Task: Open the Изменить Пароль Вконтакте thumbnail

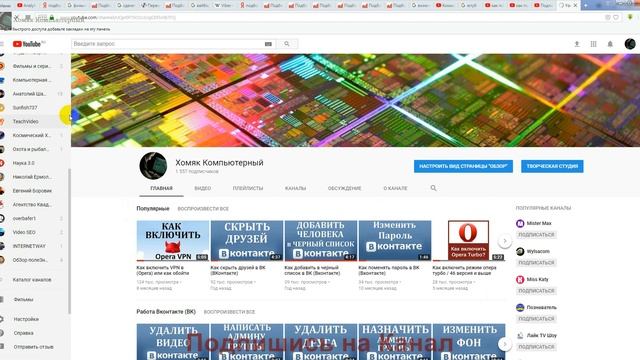Action: [x=395, y=241]
